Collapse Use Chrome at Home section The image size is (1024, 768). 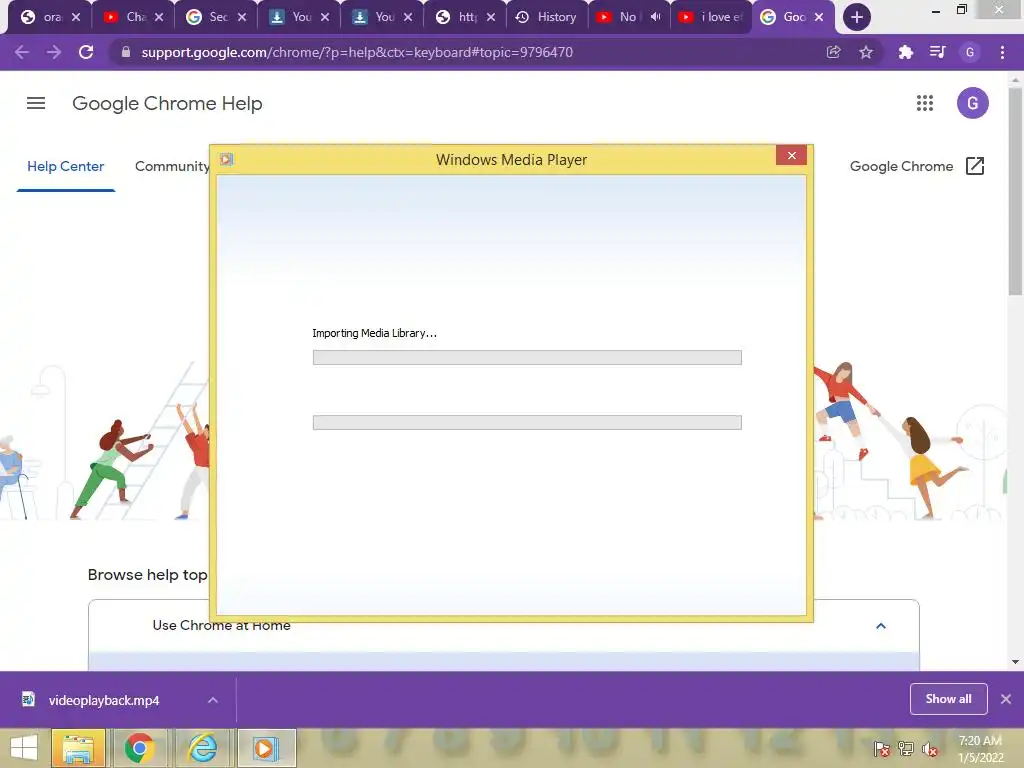(880, 626)
